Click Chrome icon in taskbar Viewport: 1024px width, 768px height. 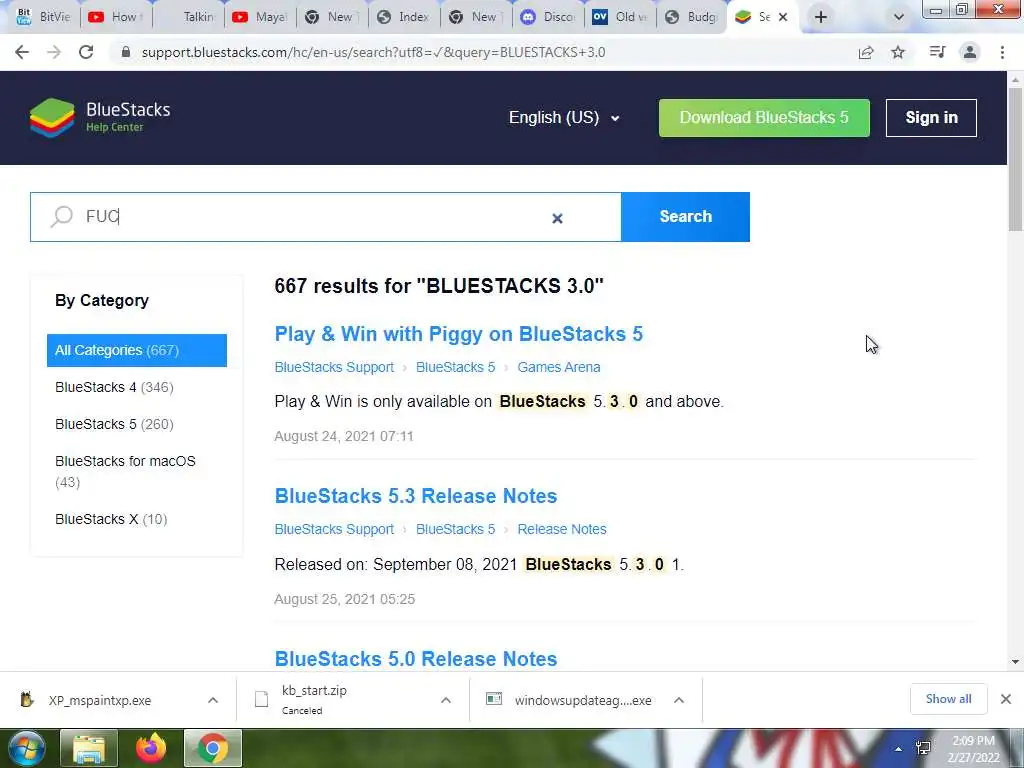point(213,748)
